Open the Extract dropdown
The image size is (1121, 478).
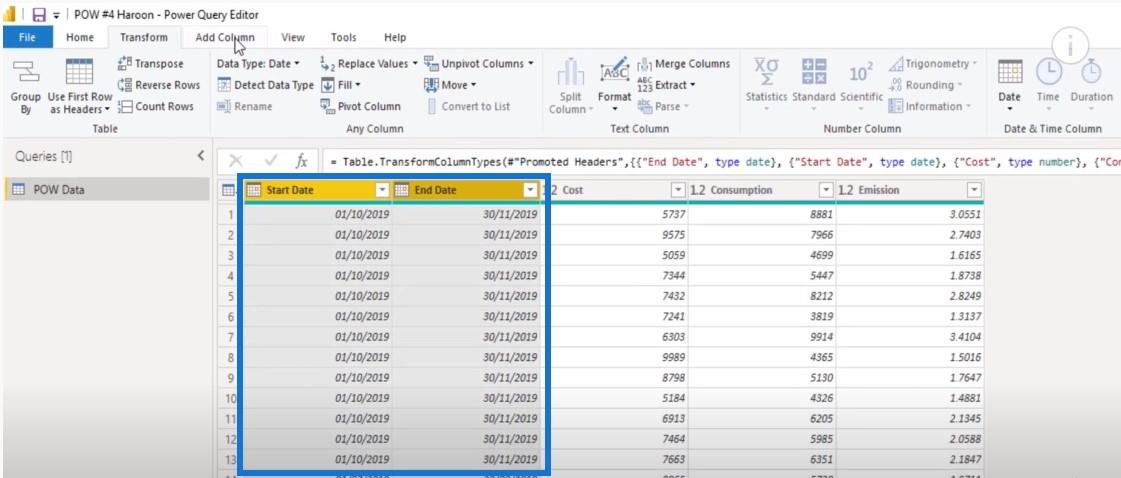coord(666,85)
